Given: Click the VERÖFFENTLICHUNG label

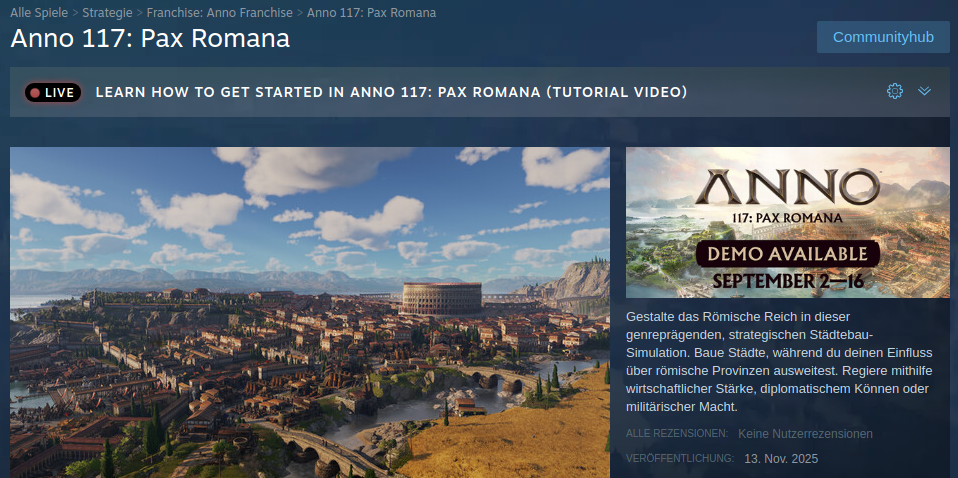Looking at the screenshot, I should pos(680,458).
